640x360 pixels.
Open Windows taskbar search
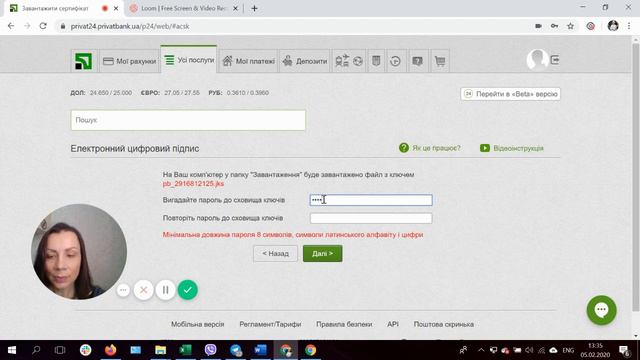coord(36,350)
